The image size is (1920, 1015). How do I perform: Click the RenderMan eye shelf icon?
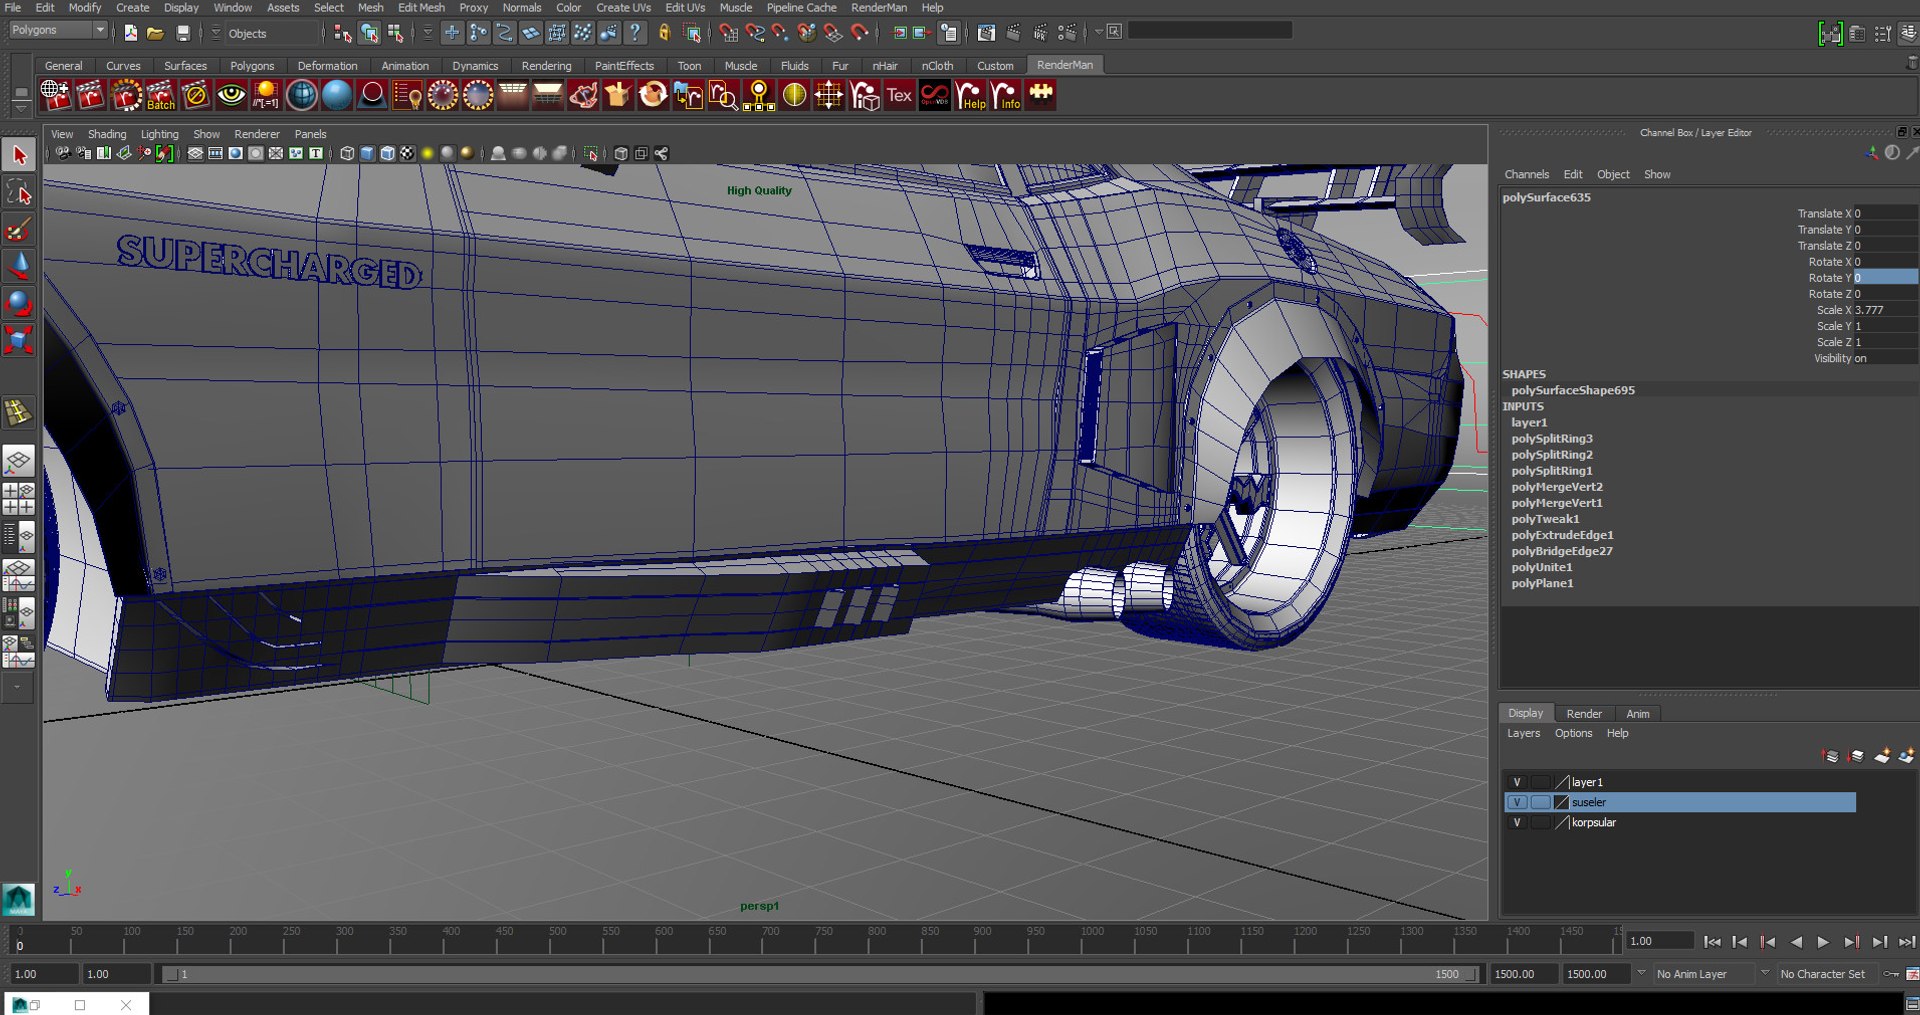tap(231, 95)
